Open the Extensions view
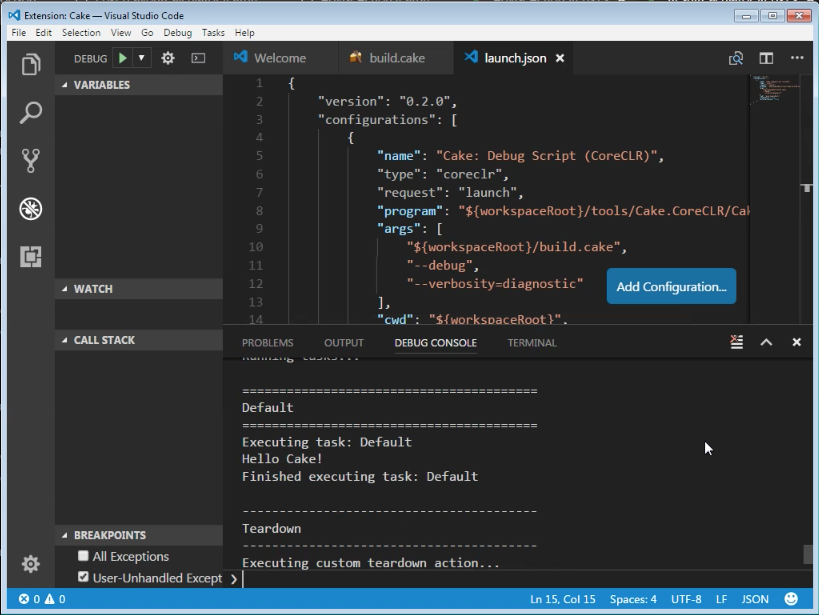Screen dimensions: 819x615 (31, 257)
